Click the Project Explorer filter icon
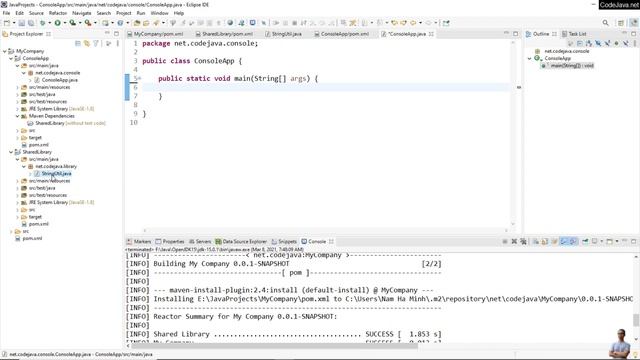The image size is (640, 360). point(96,43)
